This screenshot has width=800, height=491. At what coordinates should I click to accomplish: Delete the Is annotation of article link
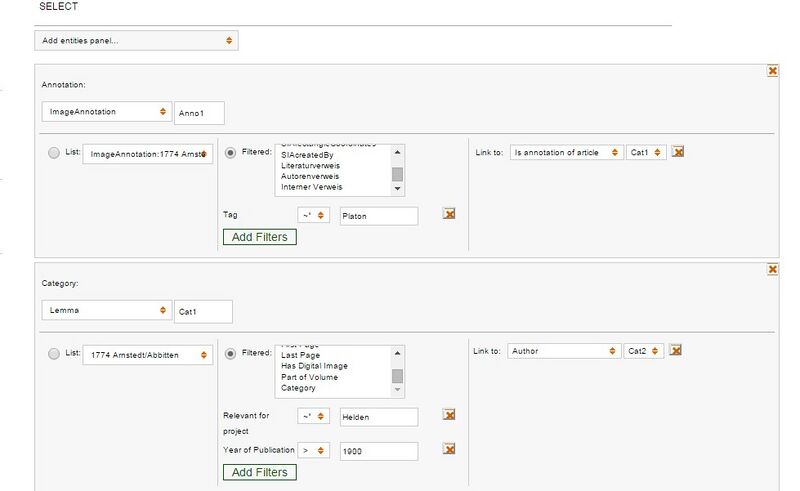677,152
